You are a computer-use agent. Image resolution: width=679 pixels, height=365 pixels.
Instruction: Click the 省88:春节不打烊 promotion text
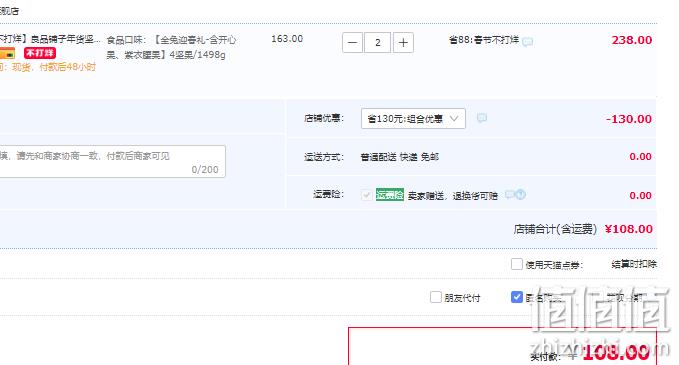(x=484, y=40)
